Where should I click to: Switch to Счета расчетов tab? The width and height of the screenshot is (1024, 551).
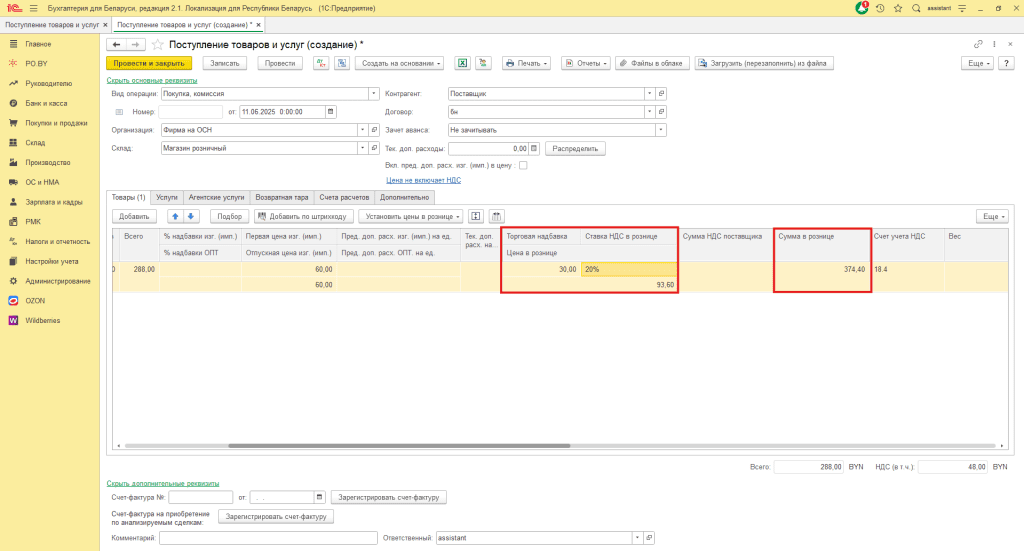click(344, 197)
